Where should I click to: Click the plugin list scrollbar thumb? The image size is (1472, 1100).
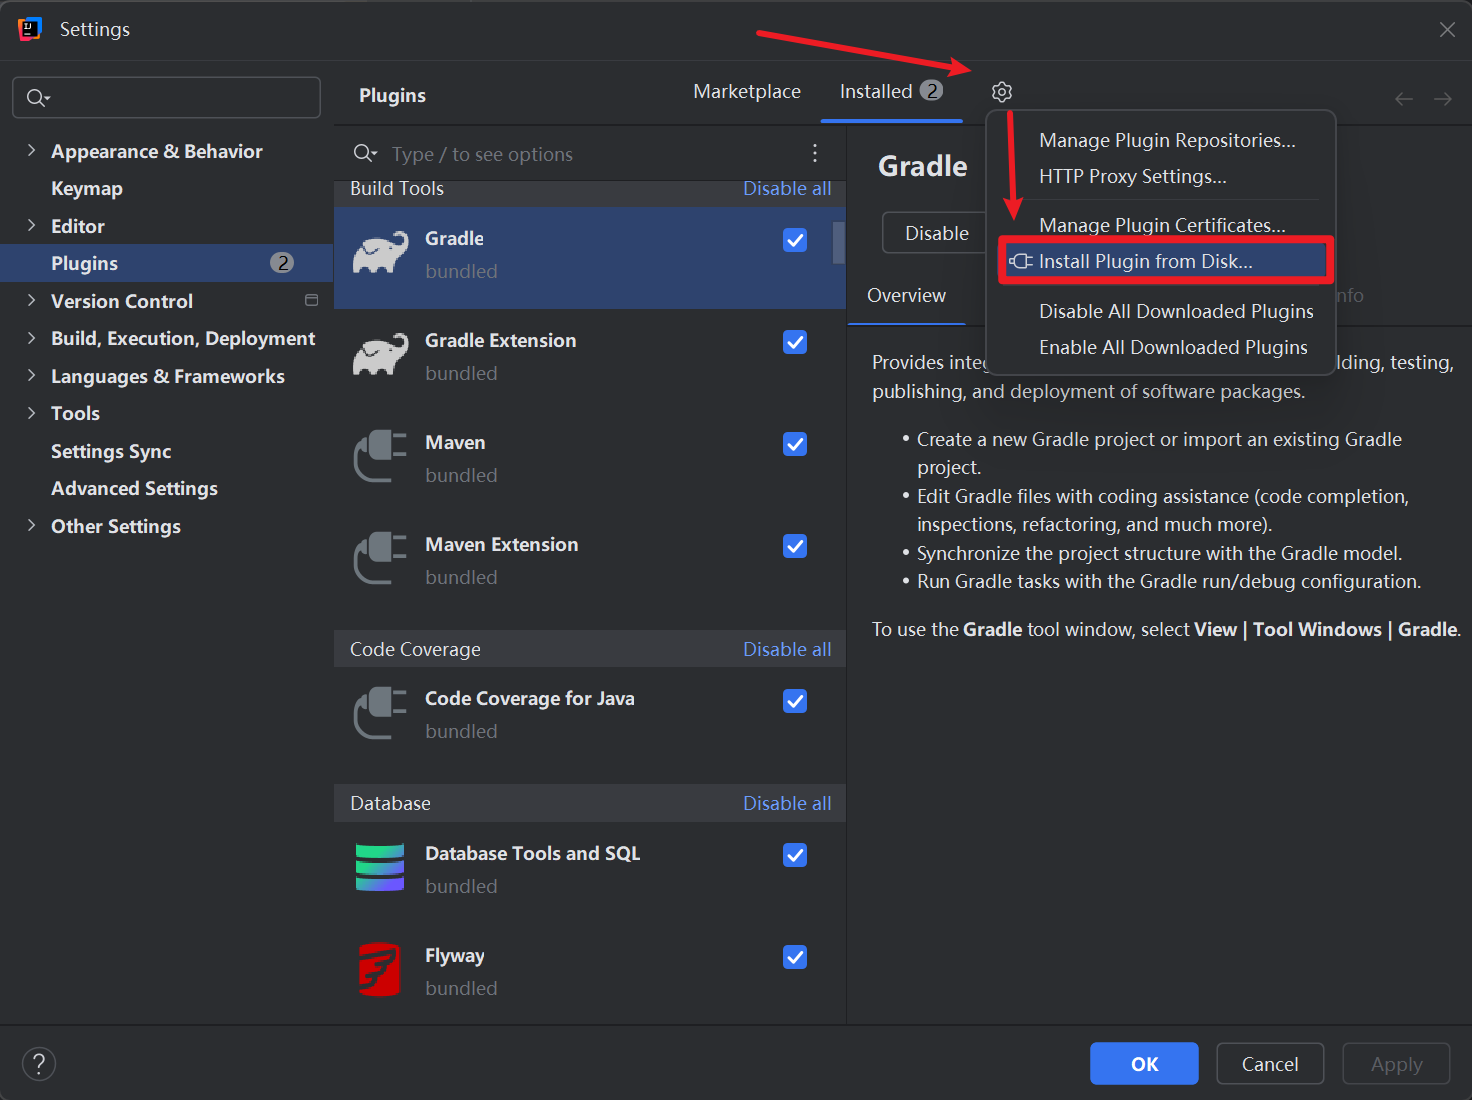tap(838, 243)
